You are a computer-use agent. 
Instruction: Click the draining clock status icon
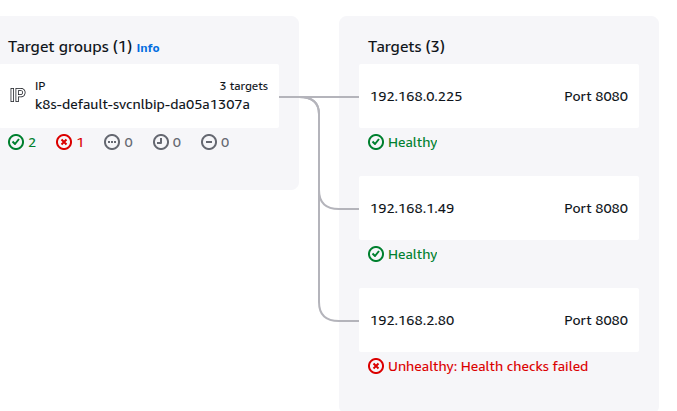tap(161, 142)
